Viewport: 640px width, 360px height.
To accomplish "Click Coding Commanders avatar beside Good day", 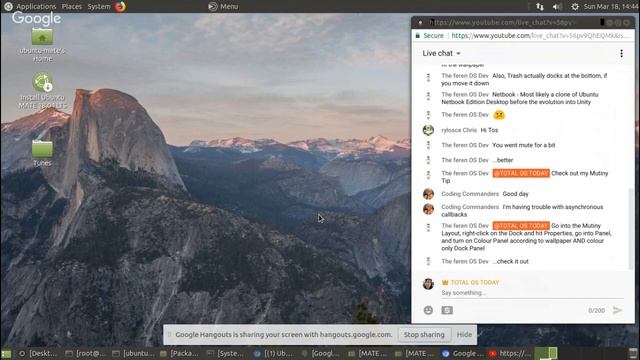I will (428, 193).
